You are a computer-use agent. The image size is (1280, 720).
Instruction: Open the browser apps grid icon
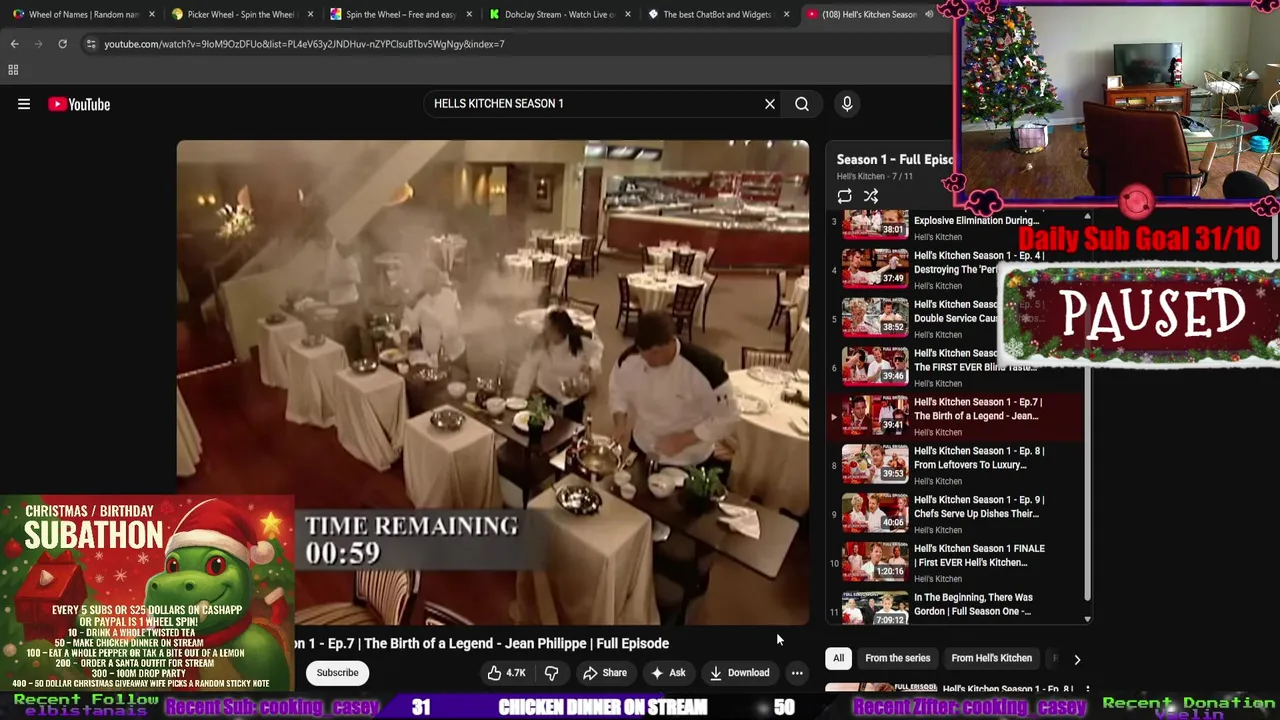click(13, 70)
